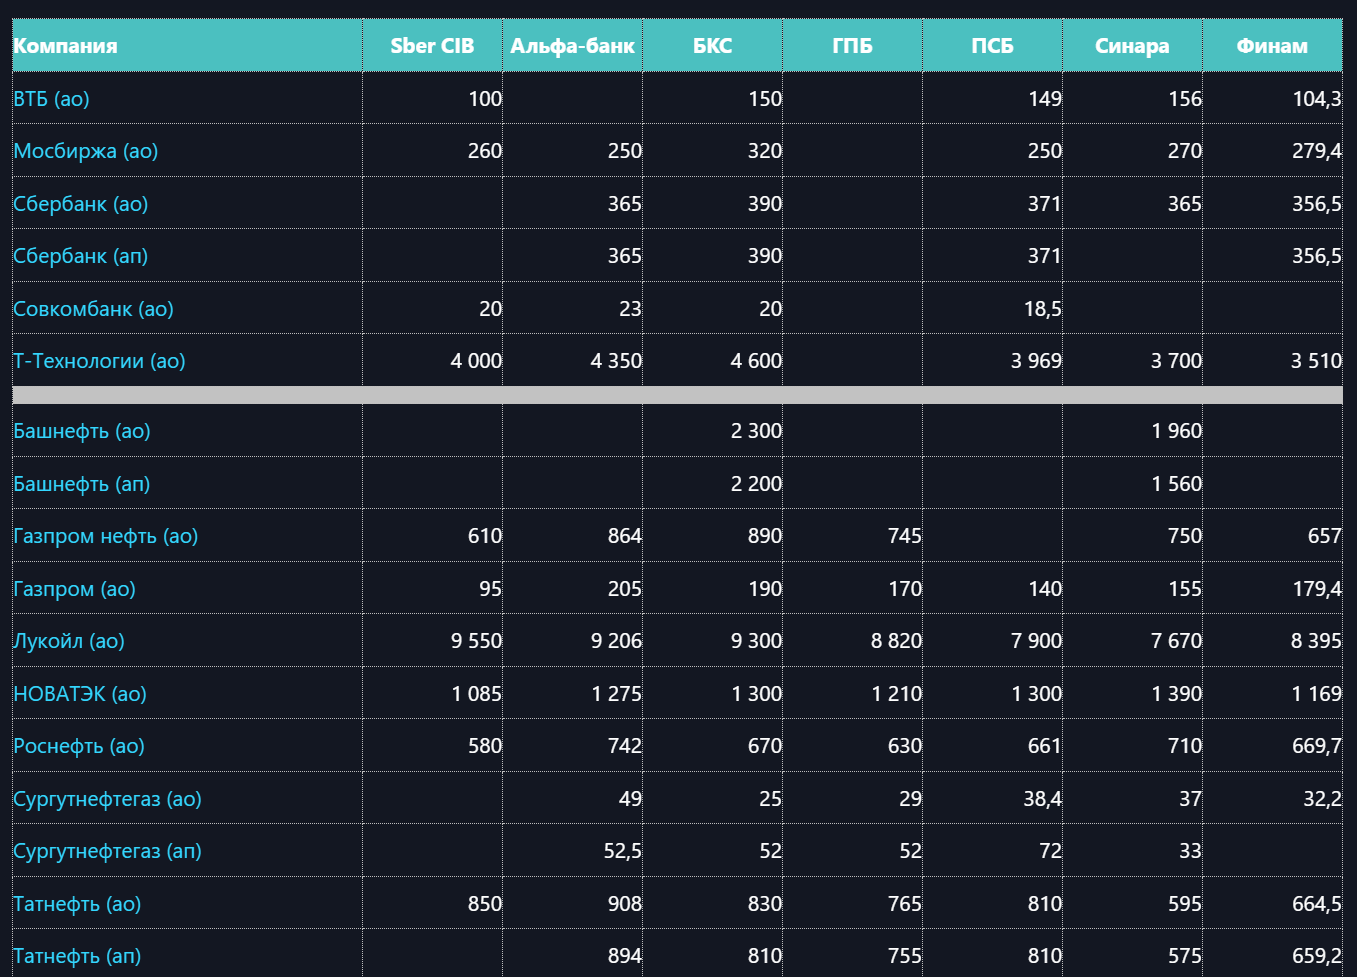This screenshot has height=977, width=1357.
Task: Select the Мосбиржа Финам value 279,4
Action: (x=1317, y=151)
